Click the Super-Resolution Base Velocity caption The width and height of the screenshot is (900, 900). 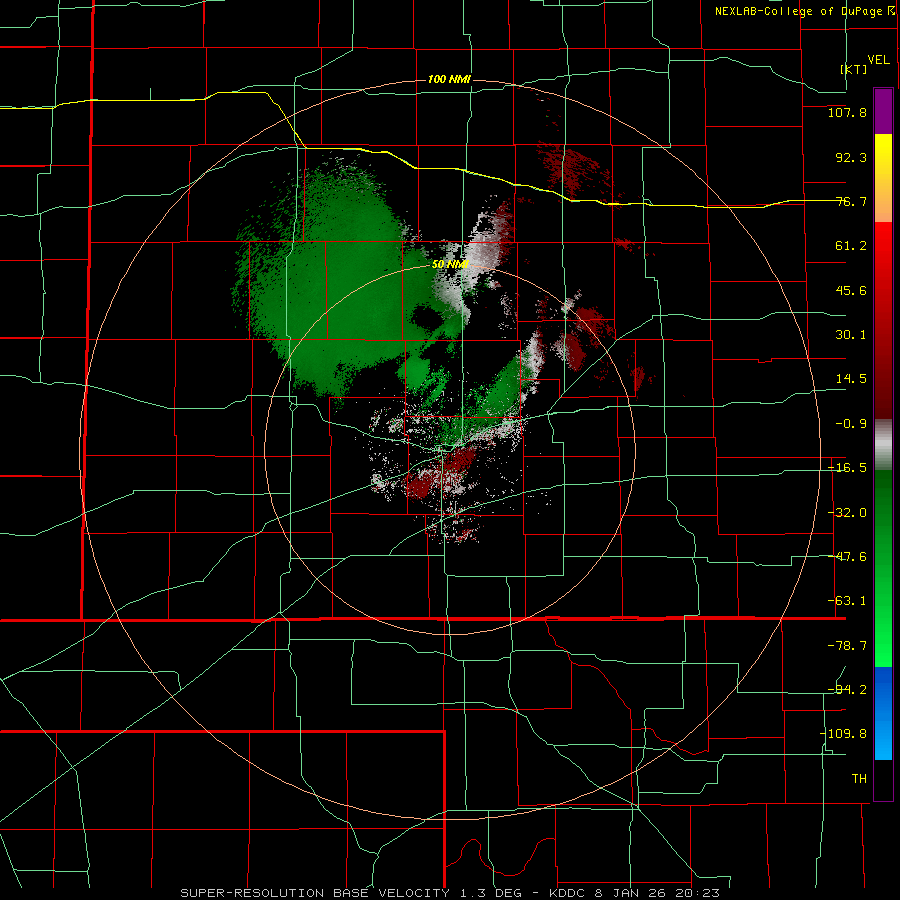point(449,893)
